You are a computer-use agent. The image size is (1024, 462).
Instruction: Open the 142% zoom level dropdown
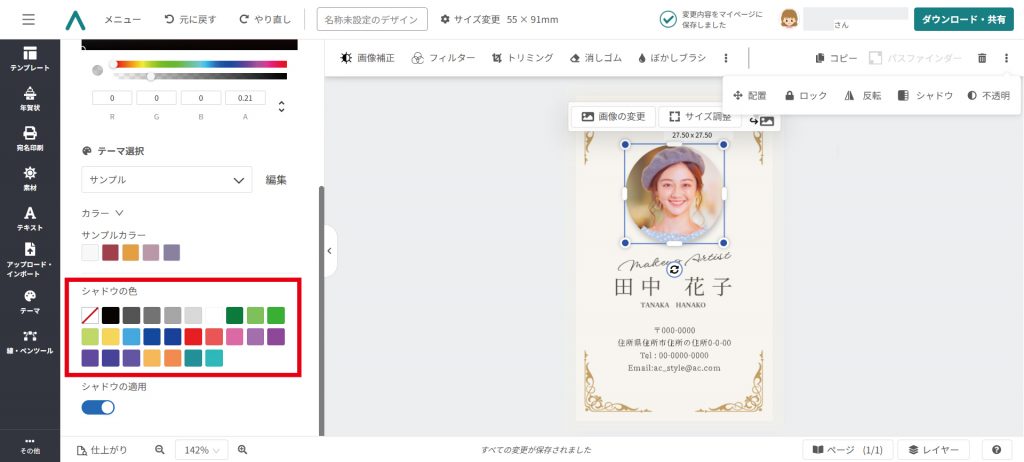pos(201,450)
